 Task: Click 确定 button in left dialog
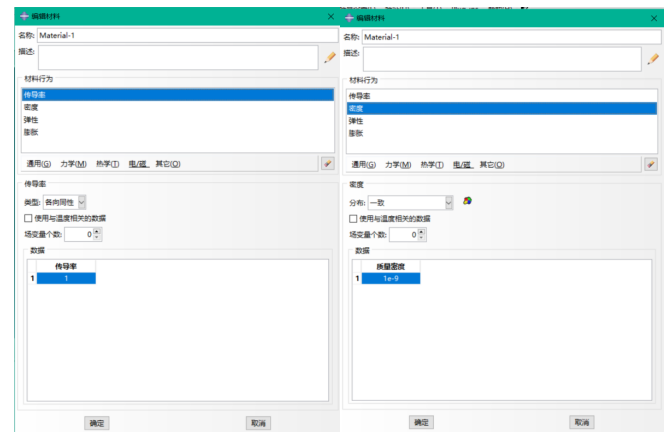pos(97,423)
